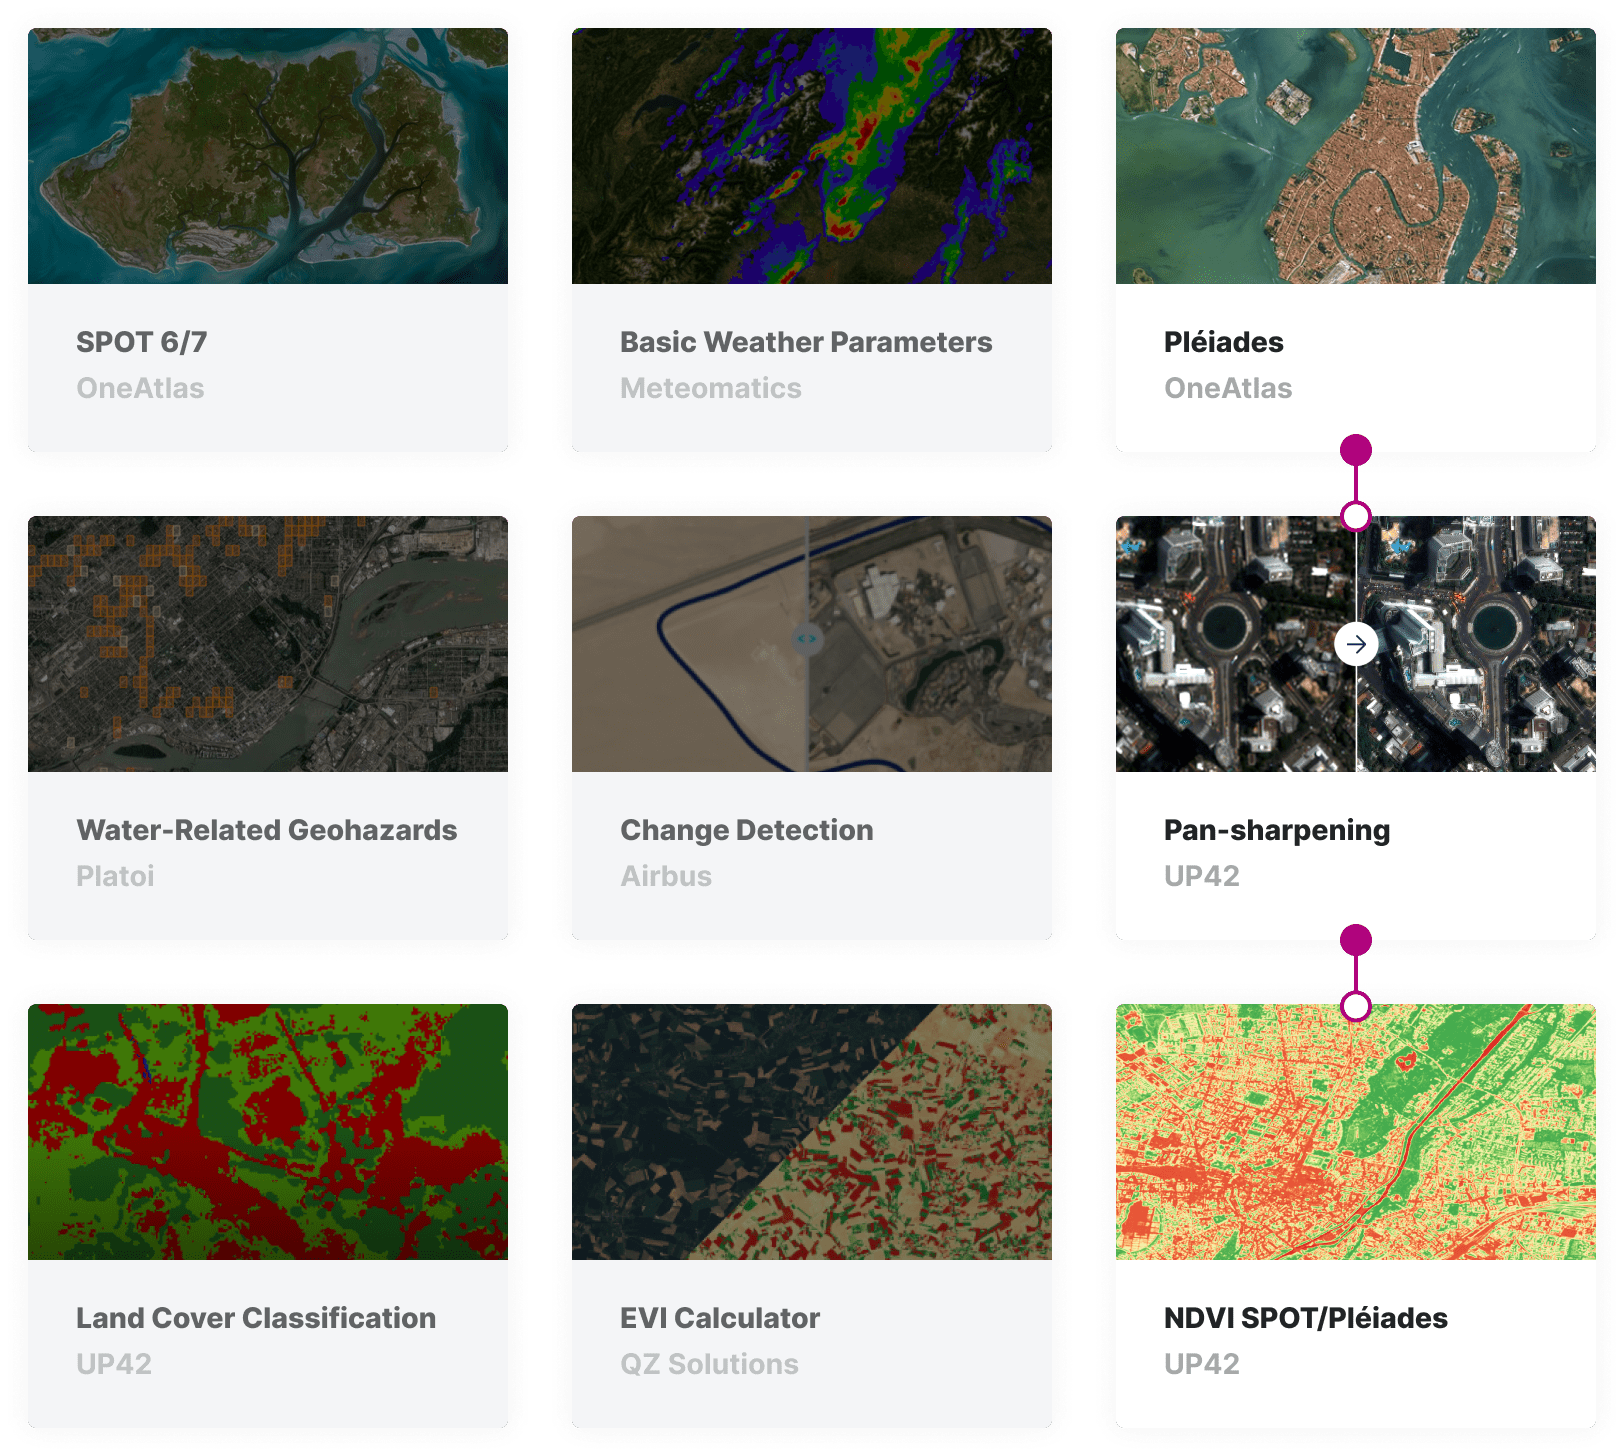Click the Platoi provider label
The width and height of the screenshot is (1624, 1456).
tap(115, 876)
